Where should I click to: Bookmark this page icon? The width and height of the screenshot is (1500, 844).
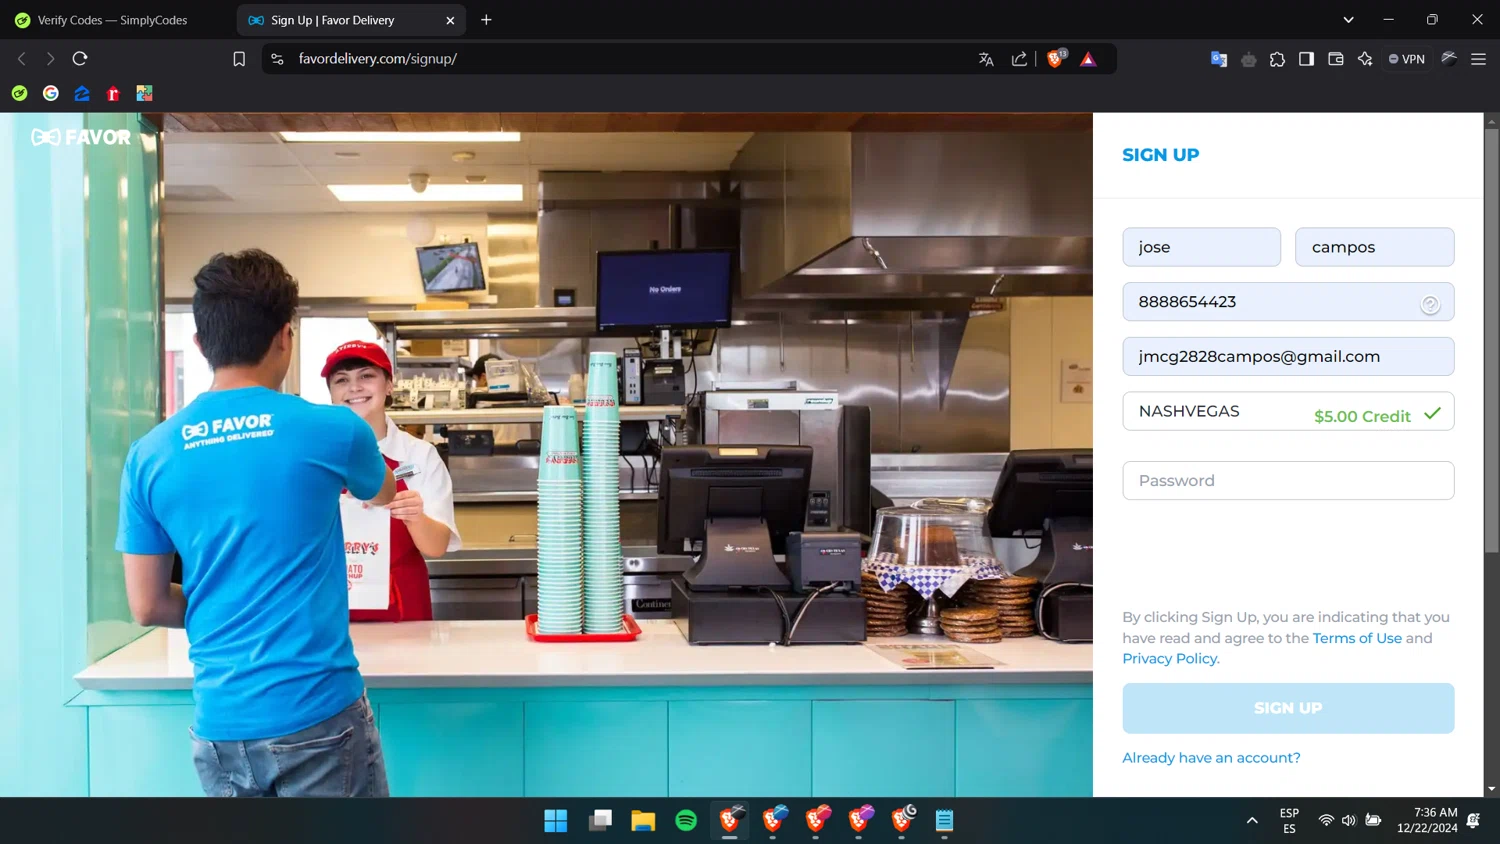click(x=239, y=59)
